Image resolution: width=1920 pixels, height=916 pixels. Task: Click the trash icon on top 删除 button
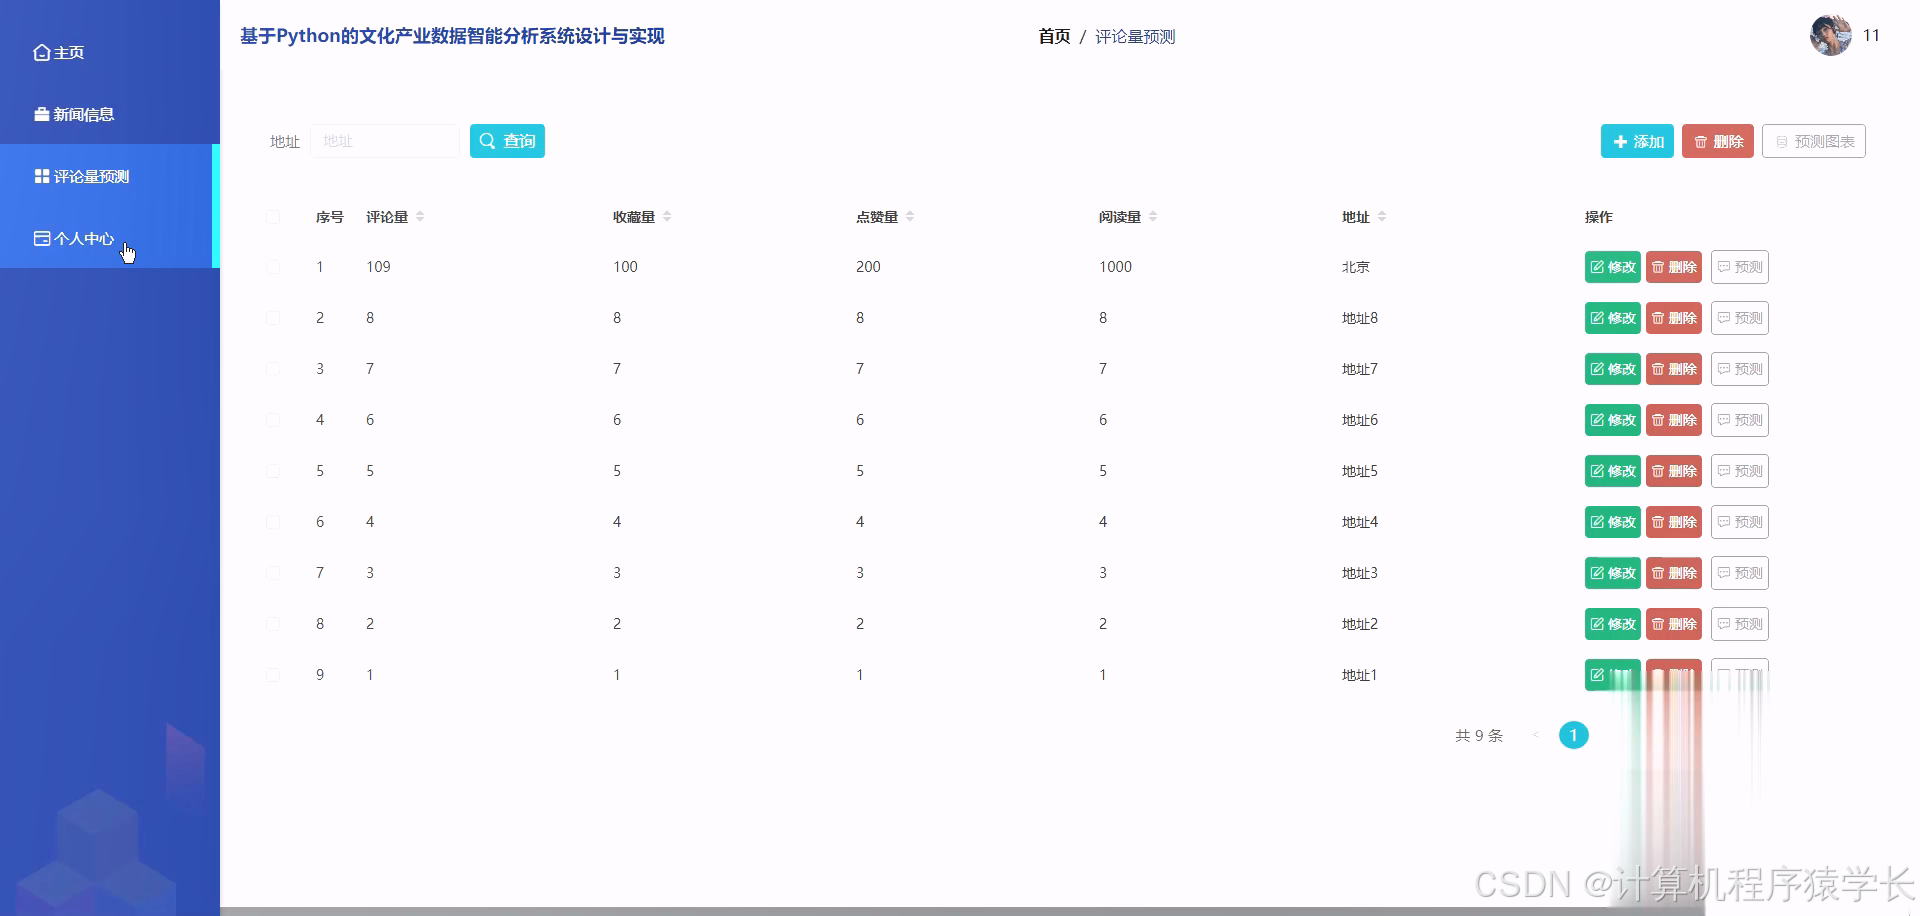(1701, 141)
